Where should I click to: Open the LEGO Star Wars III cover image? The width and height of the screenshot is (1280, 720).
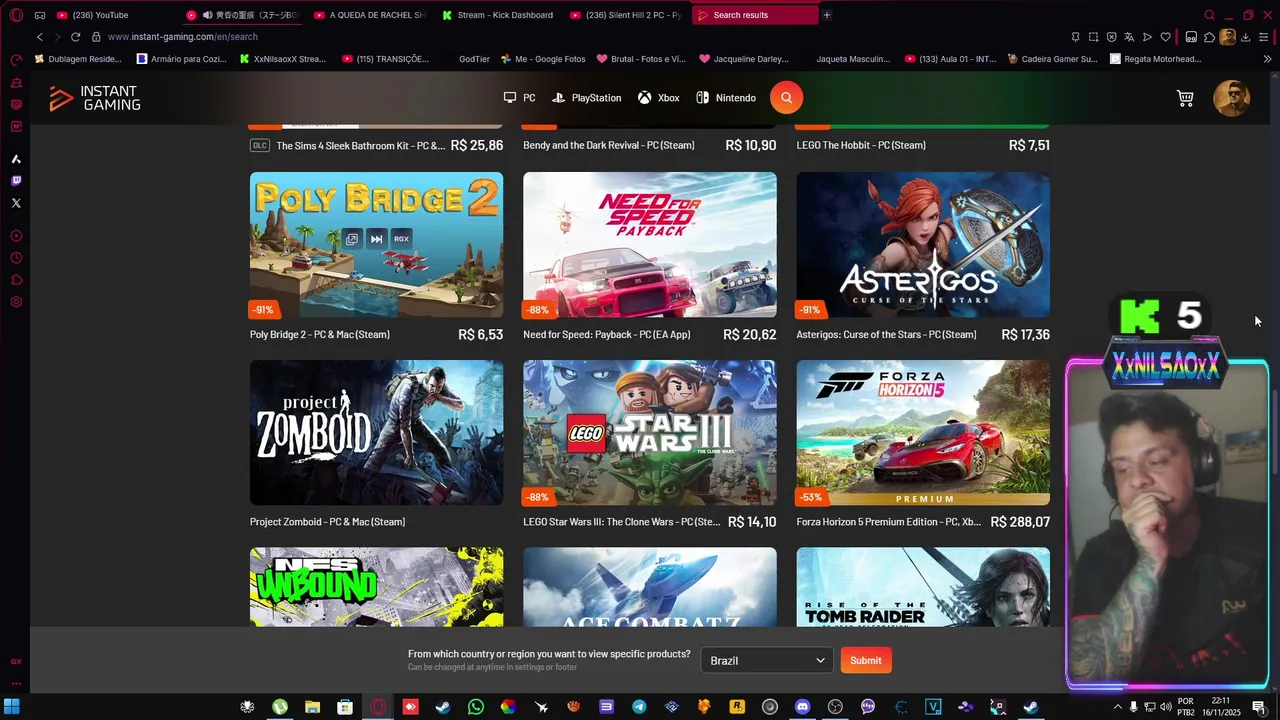coord(650,433)
